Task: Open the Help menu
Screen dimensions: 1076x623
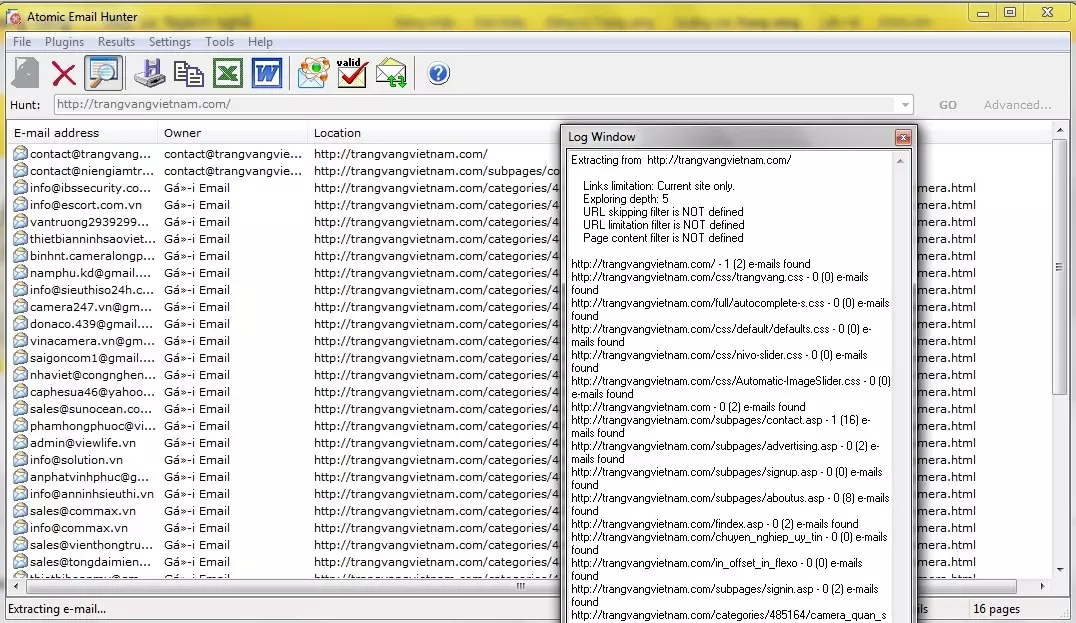Action: (260, 42)
